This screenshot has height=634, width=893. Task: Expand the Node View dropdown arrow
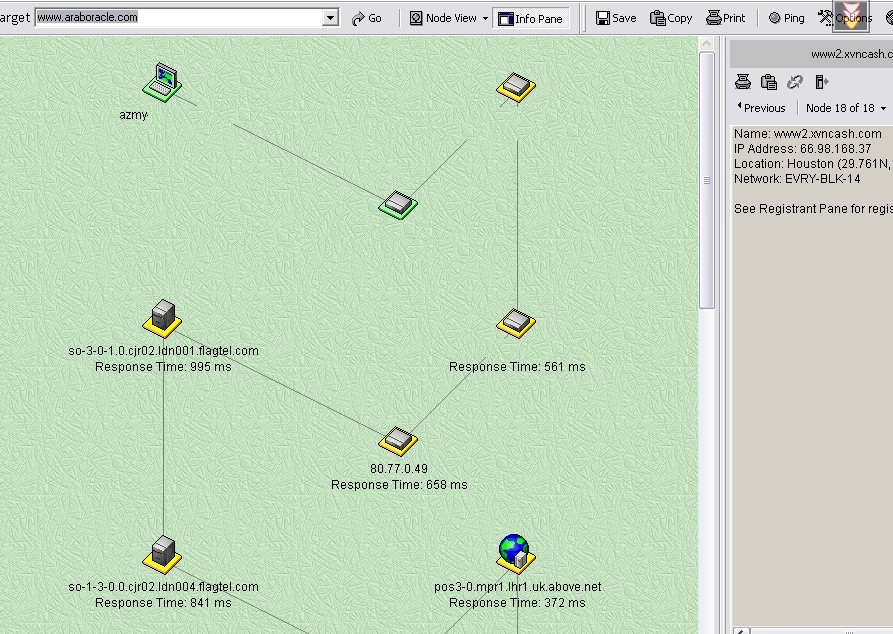tap(485, 18)
